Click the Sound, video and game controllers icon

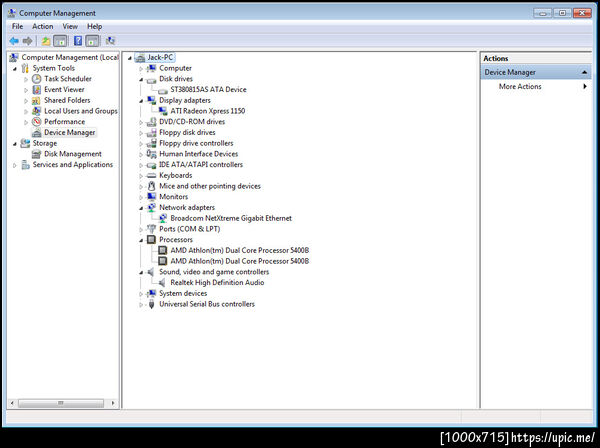(x=152, y=272)
